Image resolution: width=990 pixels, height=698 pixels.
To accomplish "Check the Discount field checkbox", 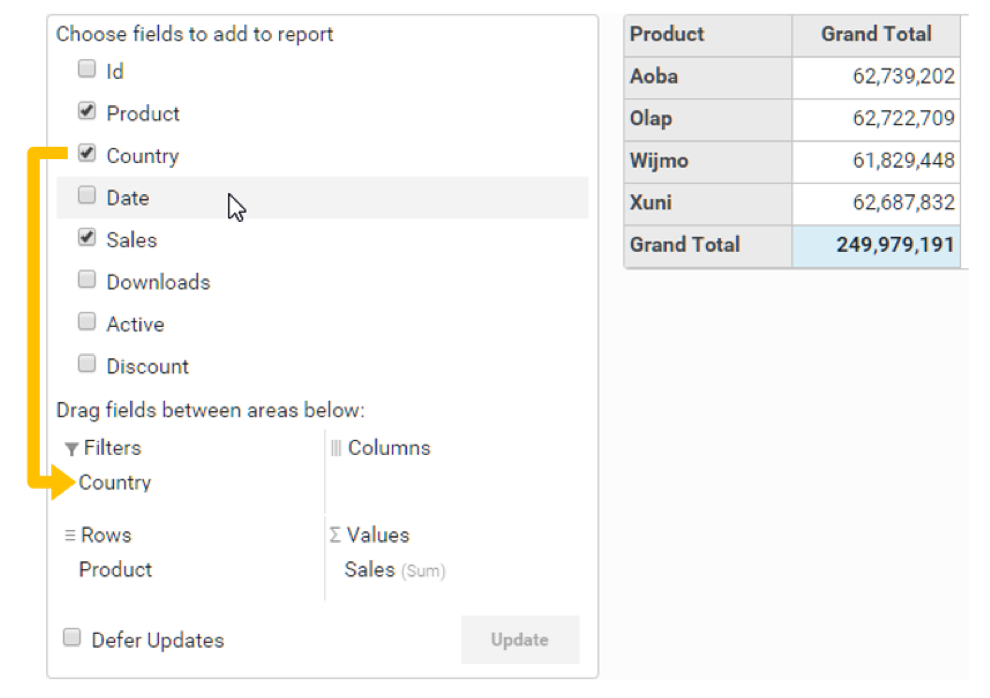I will 87,364.
